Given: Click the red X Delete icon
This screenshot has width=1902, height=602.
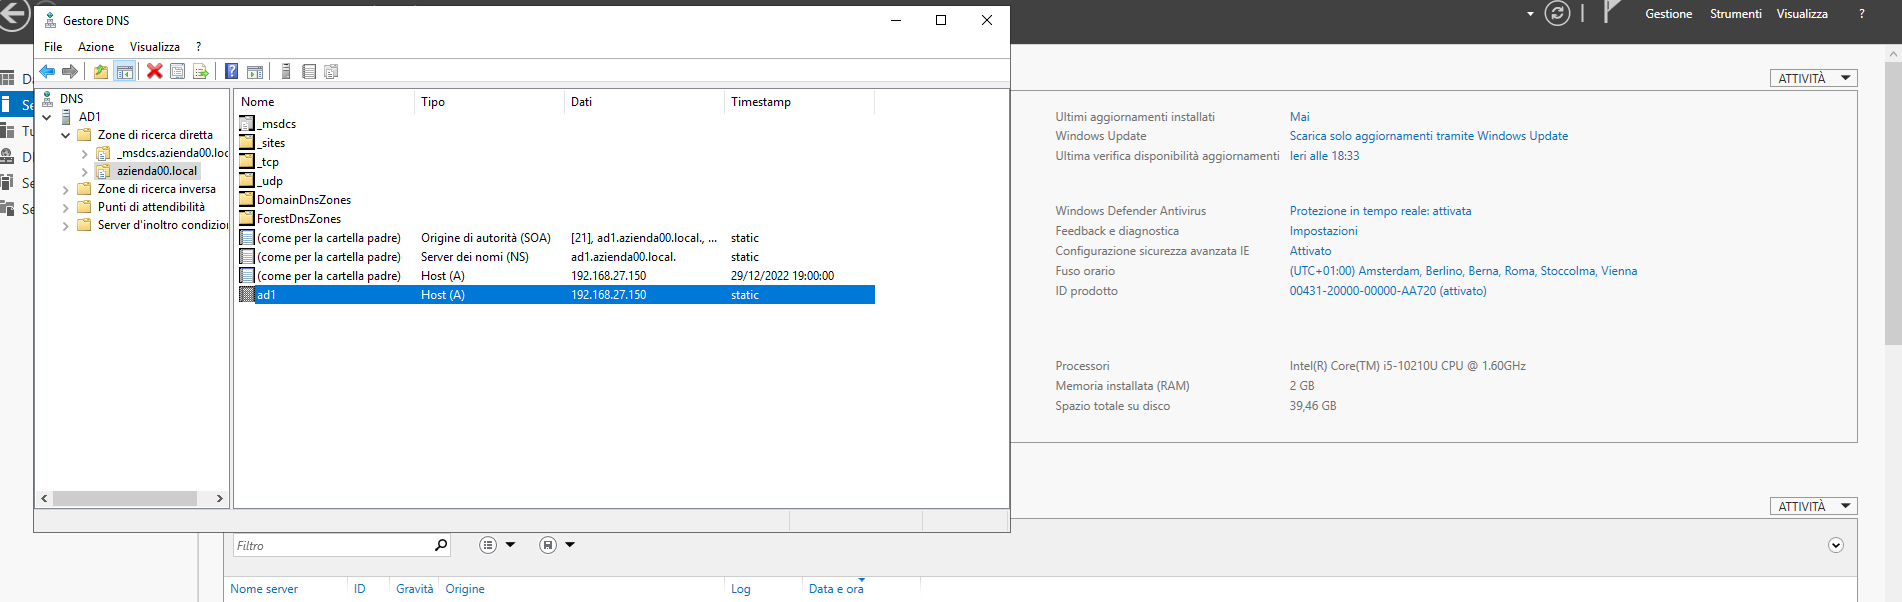Looking at the screenshot, I should 155,71.
